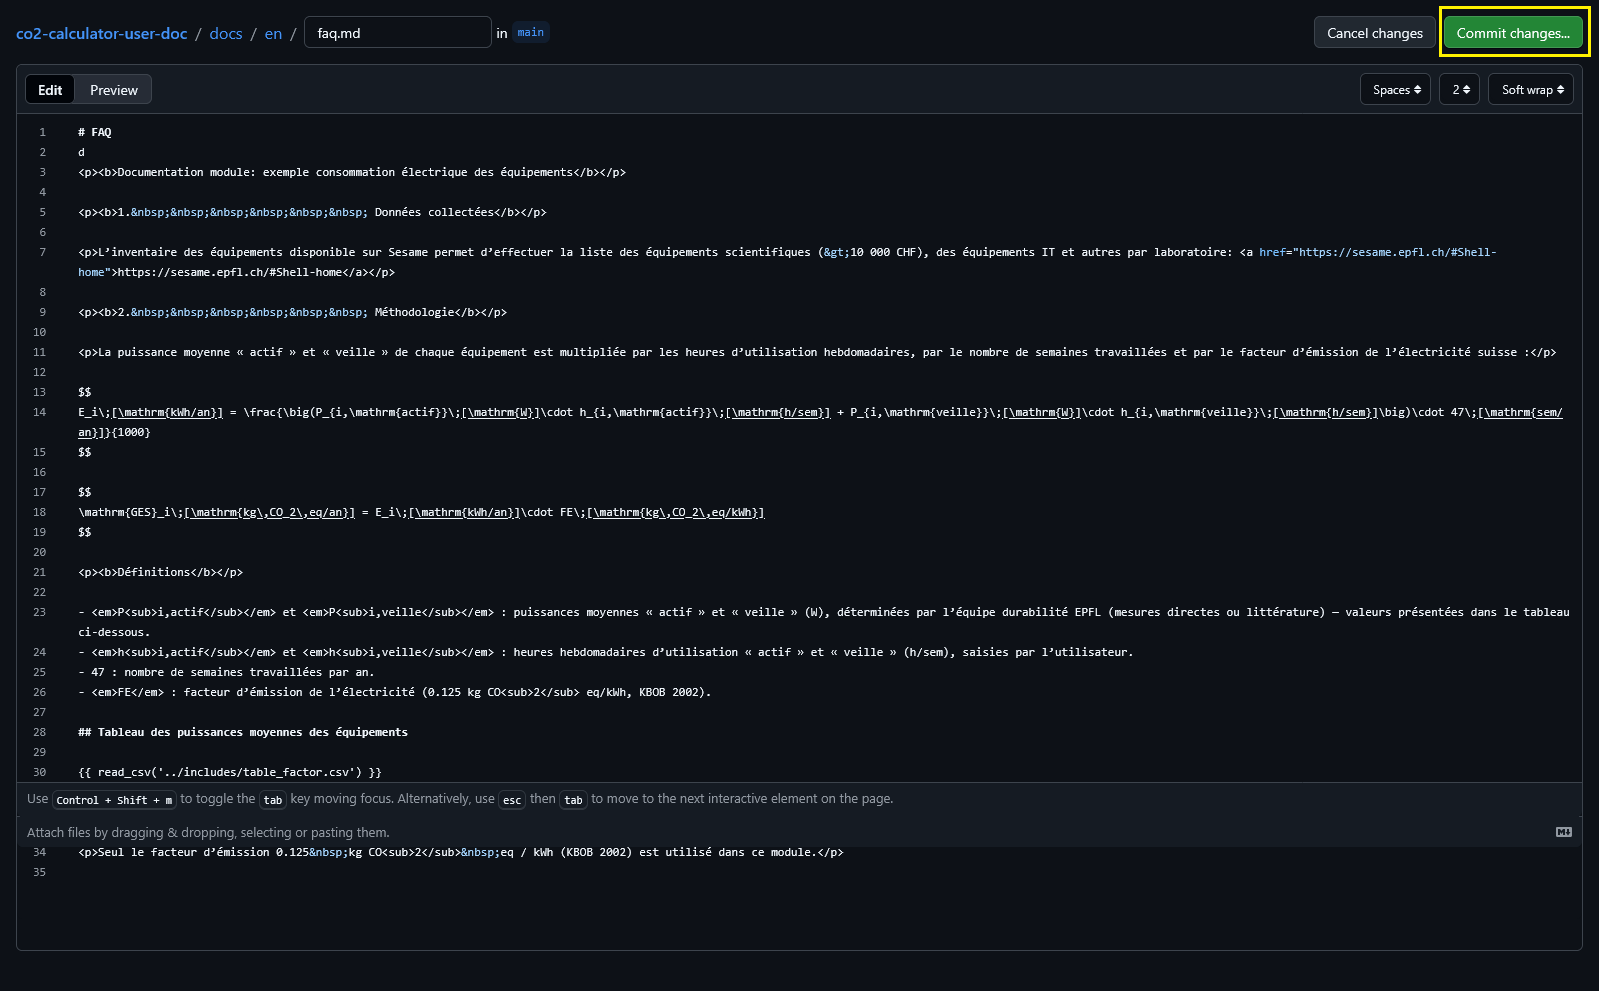Click the line '47 : nombre de semaines'
The width and height of the screenshot is (1599, 991).
(227, 672)
